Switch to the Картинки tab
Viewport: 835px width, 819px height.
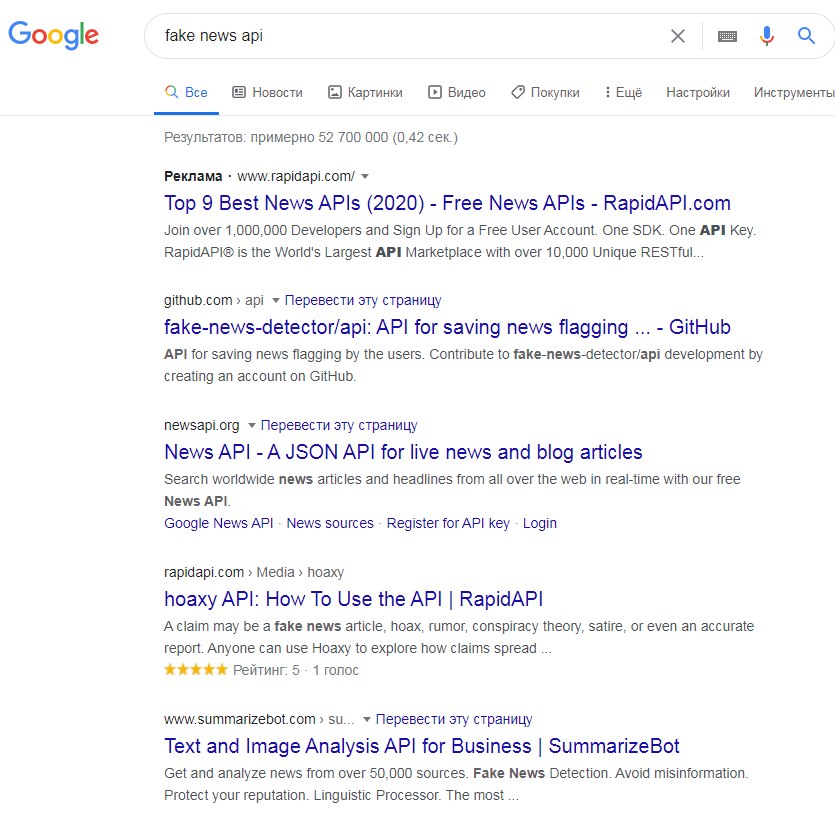365,92
